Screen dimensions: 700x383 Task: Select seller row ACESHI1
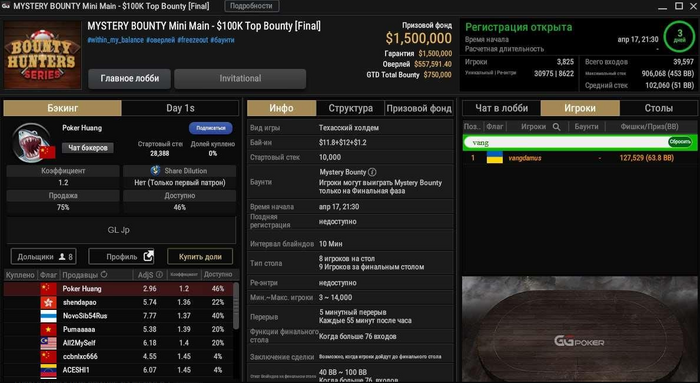tap(118, 370)
